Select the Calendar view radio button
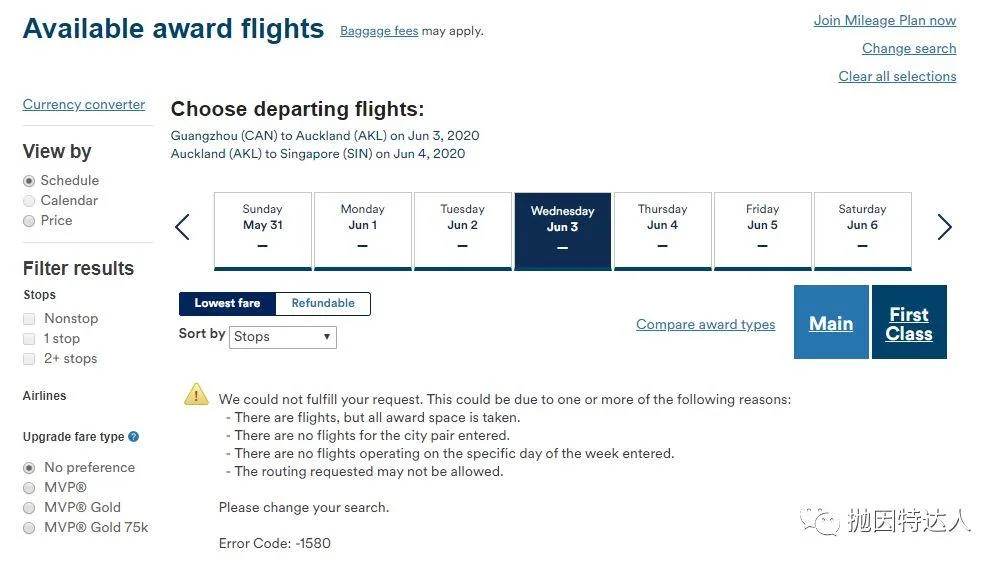The width and height of the screenshot is (1004, 565). click(x=29, y=201)
